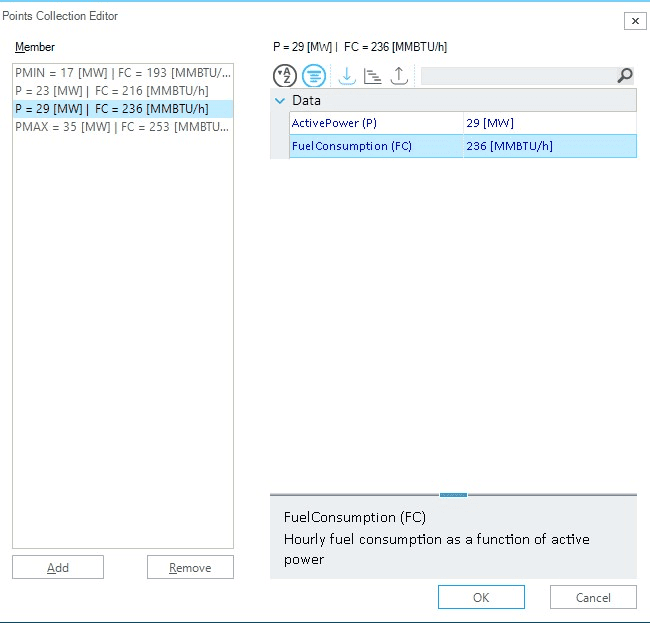Screen dimensions: 650x623
Task: Click the hierarchy chart toolbar icon
Action: tap(372, 76)
